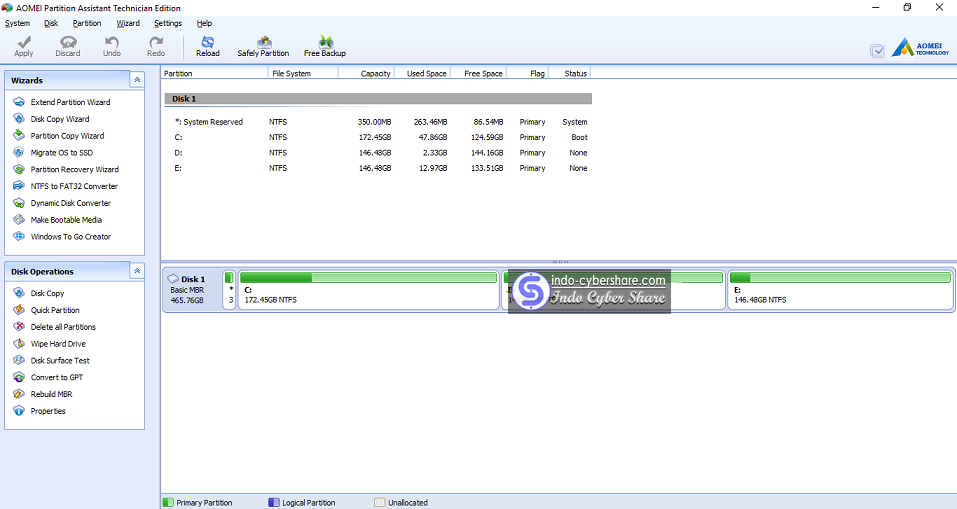Viewport: 957px width, 509px height.
Task: Click the Primary Partition green legend swatch
Action: (x=168, y=502)
